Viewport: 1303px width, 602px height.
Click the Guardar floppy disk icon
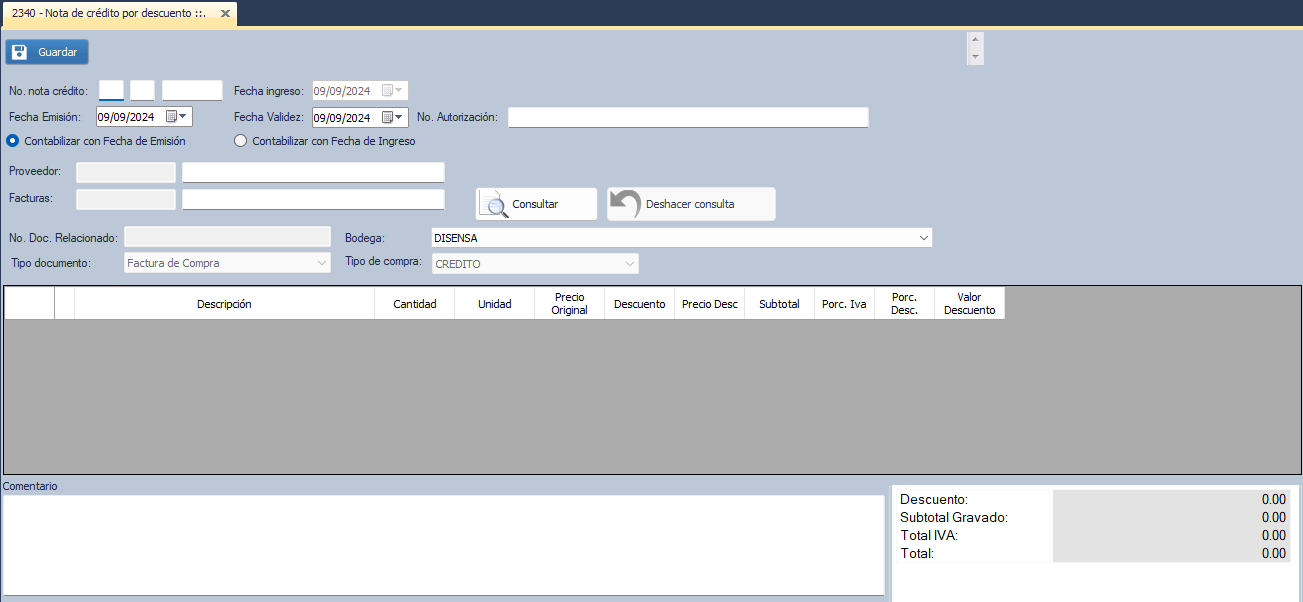pos(19,52)
